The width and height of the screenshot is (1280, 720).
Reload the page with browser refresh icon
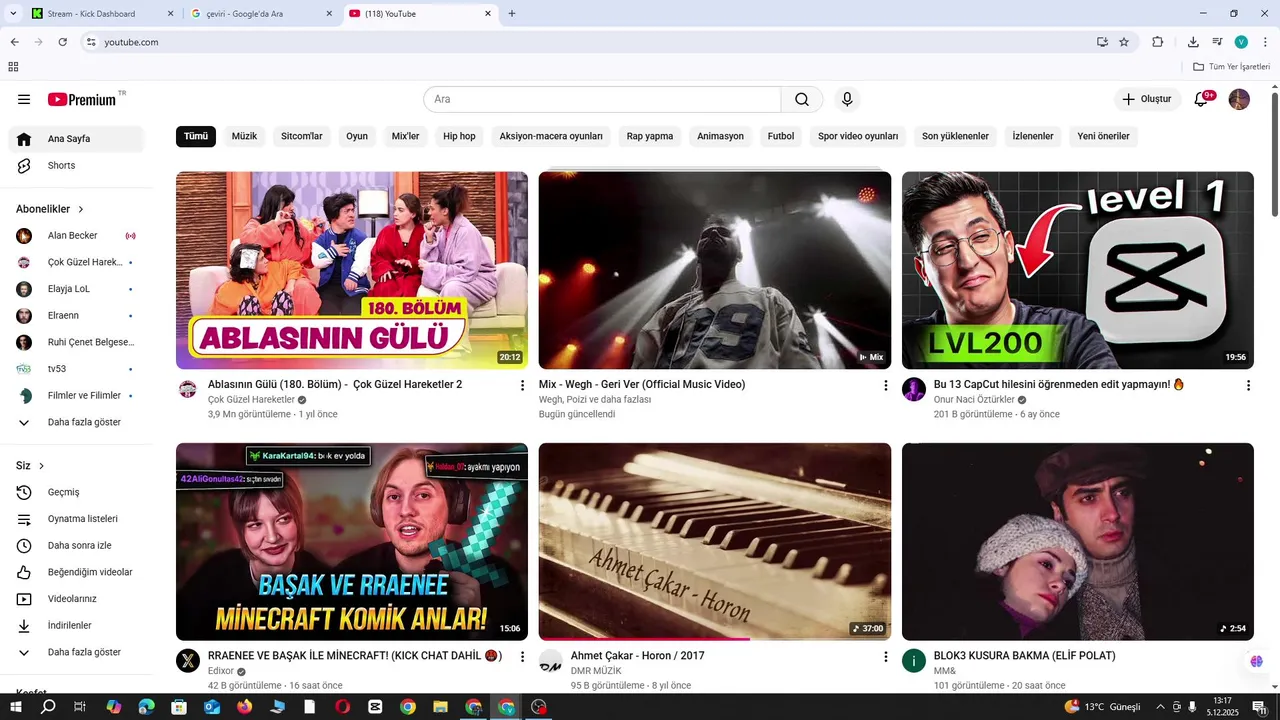[x=63, y=42]
